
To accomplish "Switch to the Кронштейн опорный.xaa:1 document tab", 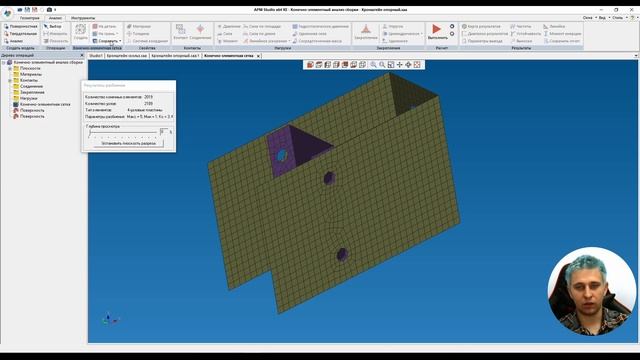I will pyautogui.click(x=175, y=56).
